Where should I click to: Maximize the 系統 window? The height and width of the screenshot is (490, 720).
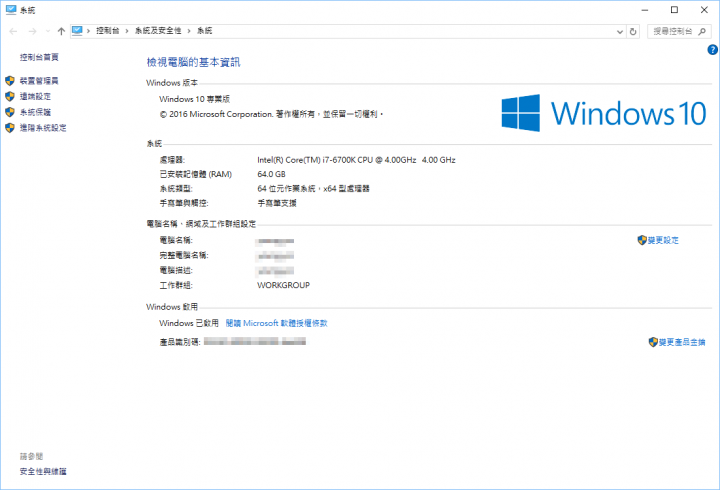click(674, 10)
